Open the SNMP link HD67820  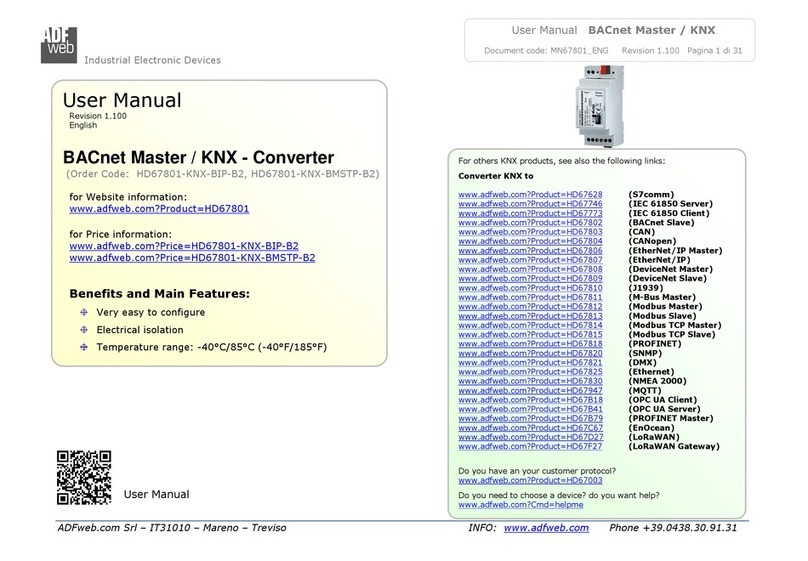tap(530, 353)
